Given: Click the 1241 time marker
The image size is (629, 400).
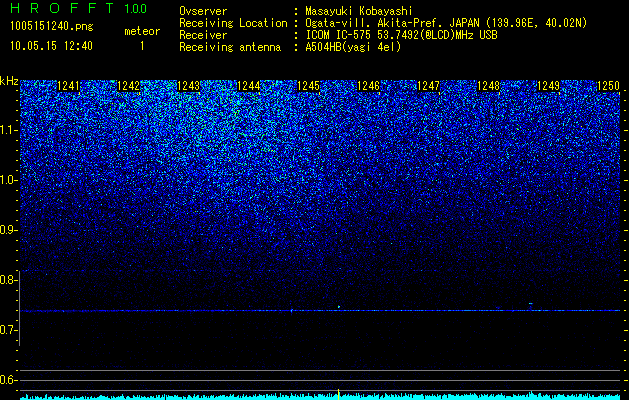Looking at the screenshot, I should pos(69,86).
